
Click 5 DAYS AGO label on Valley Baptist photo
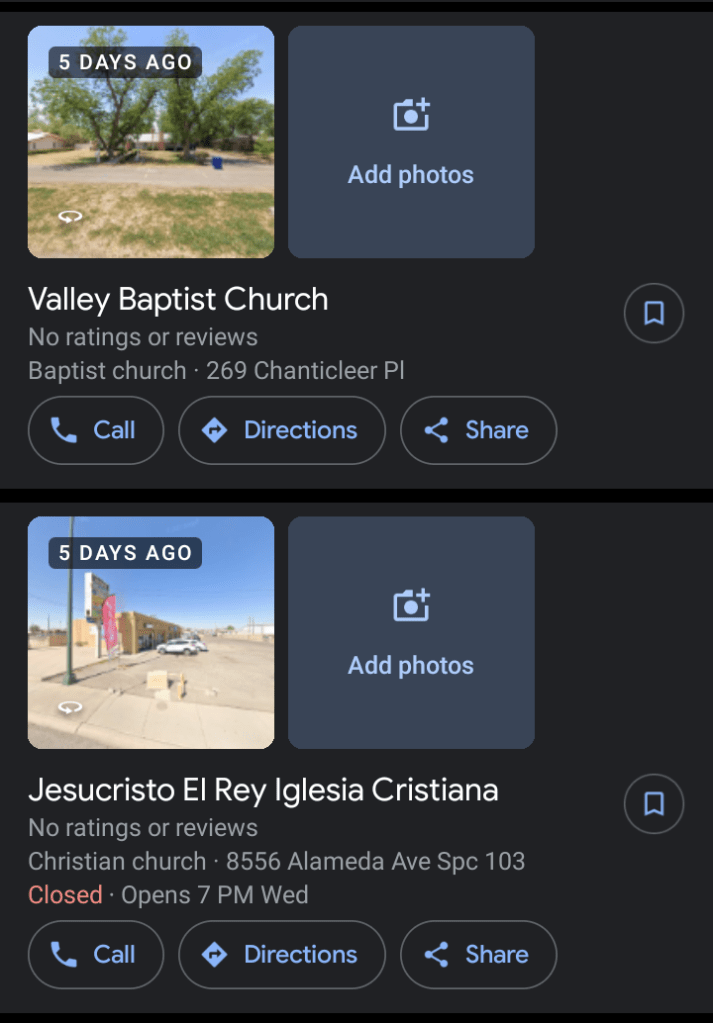pyautogui.click(x=125, y=62)
